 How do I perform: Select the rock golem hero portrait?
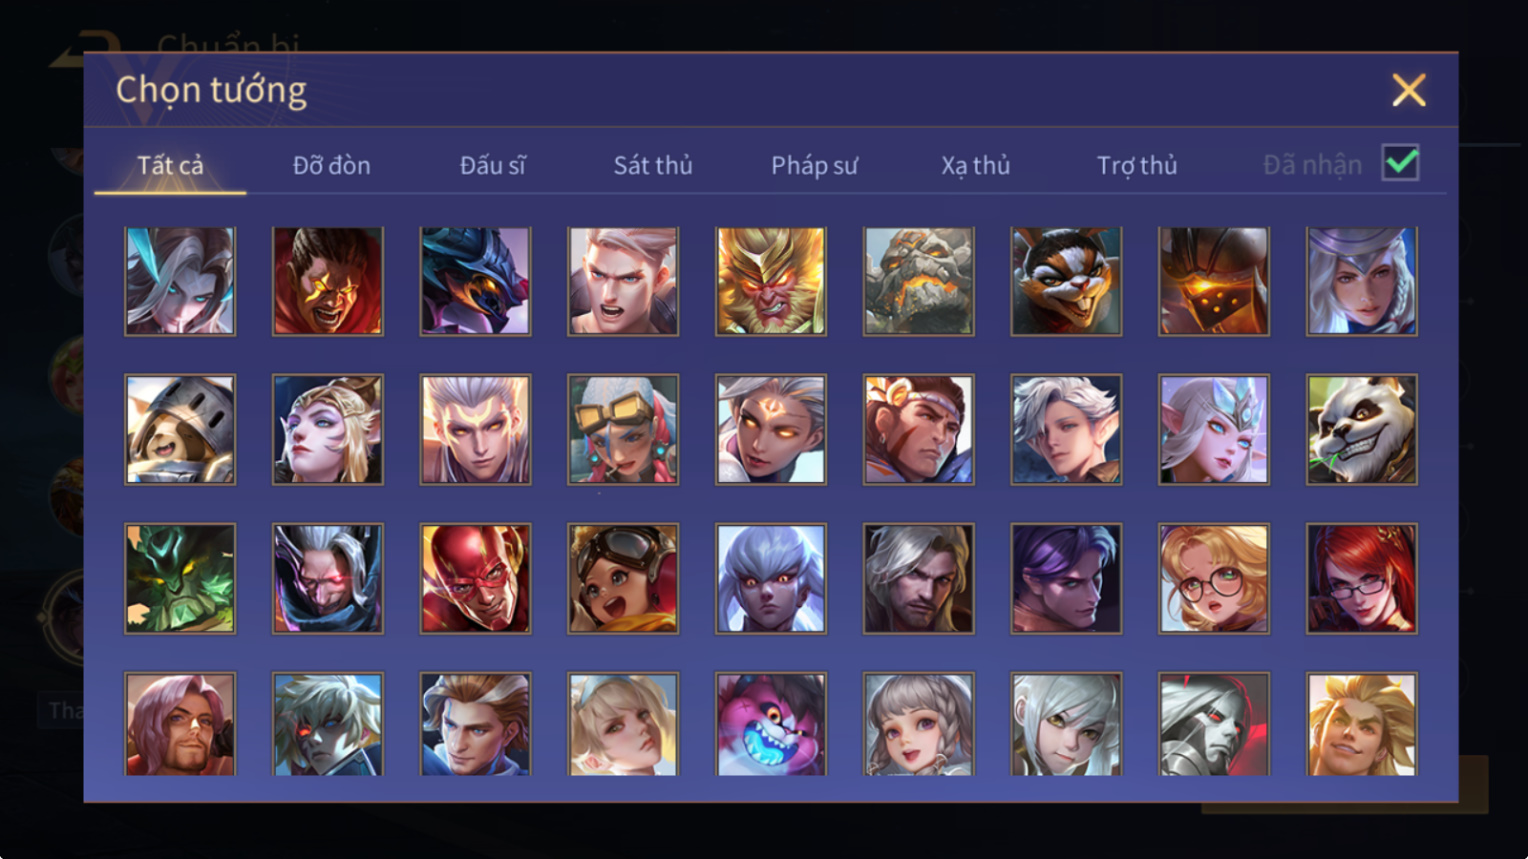point(918,281)
